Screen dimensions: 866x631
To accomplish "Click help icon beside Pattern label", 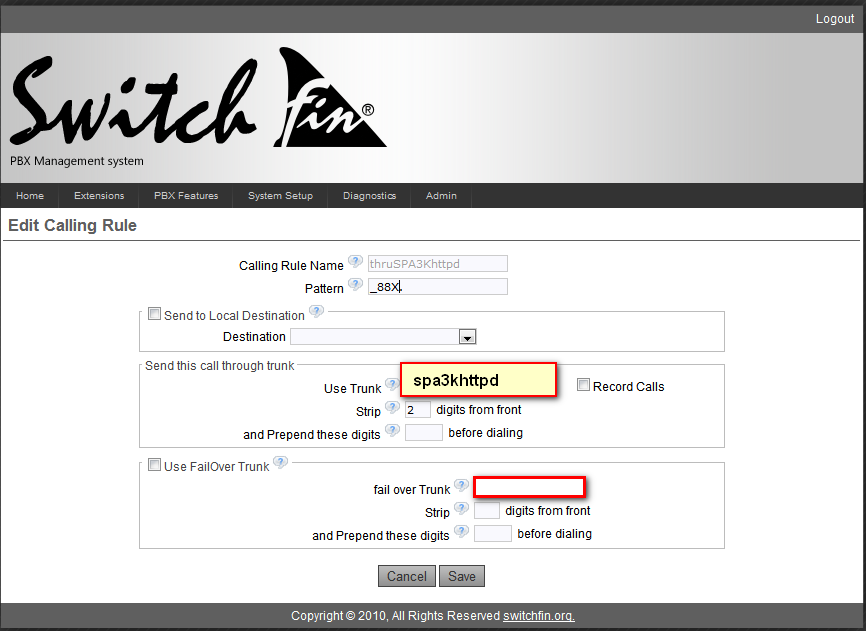I will pyautogui.click(x=355, y=284).
